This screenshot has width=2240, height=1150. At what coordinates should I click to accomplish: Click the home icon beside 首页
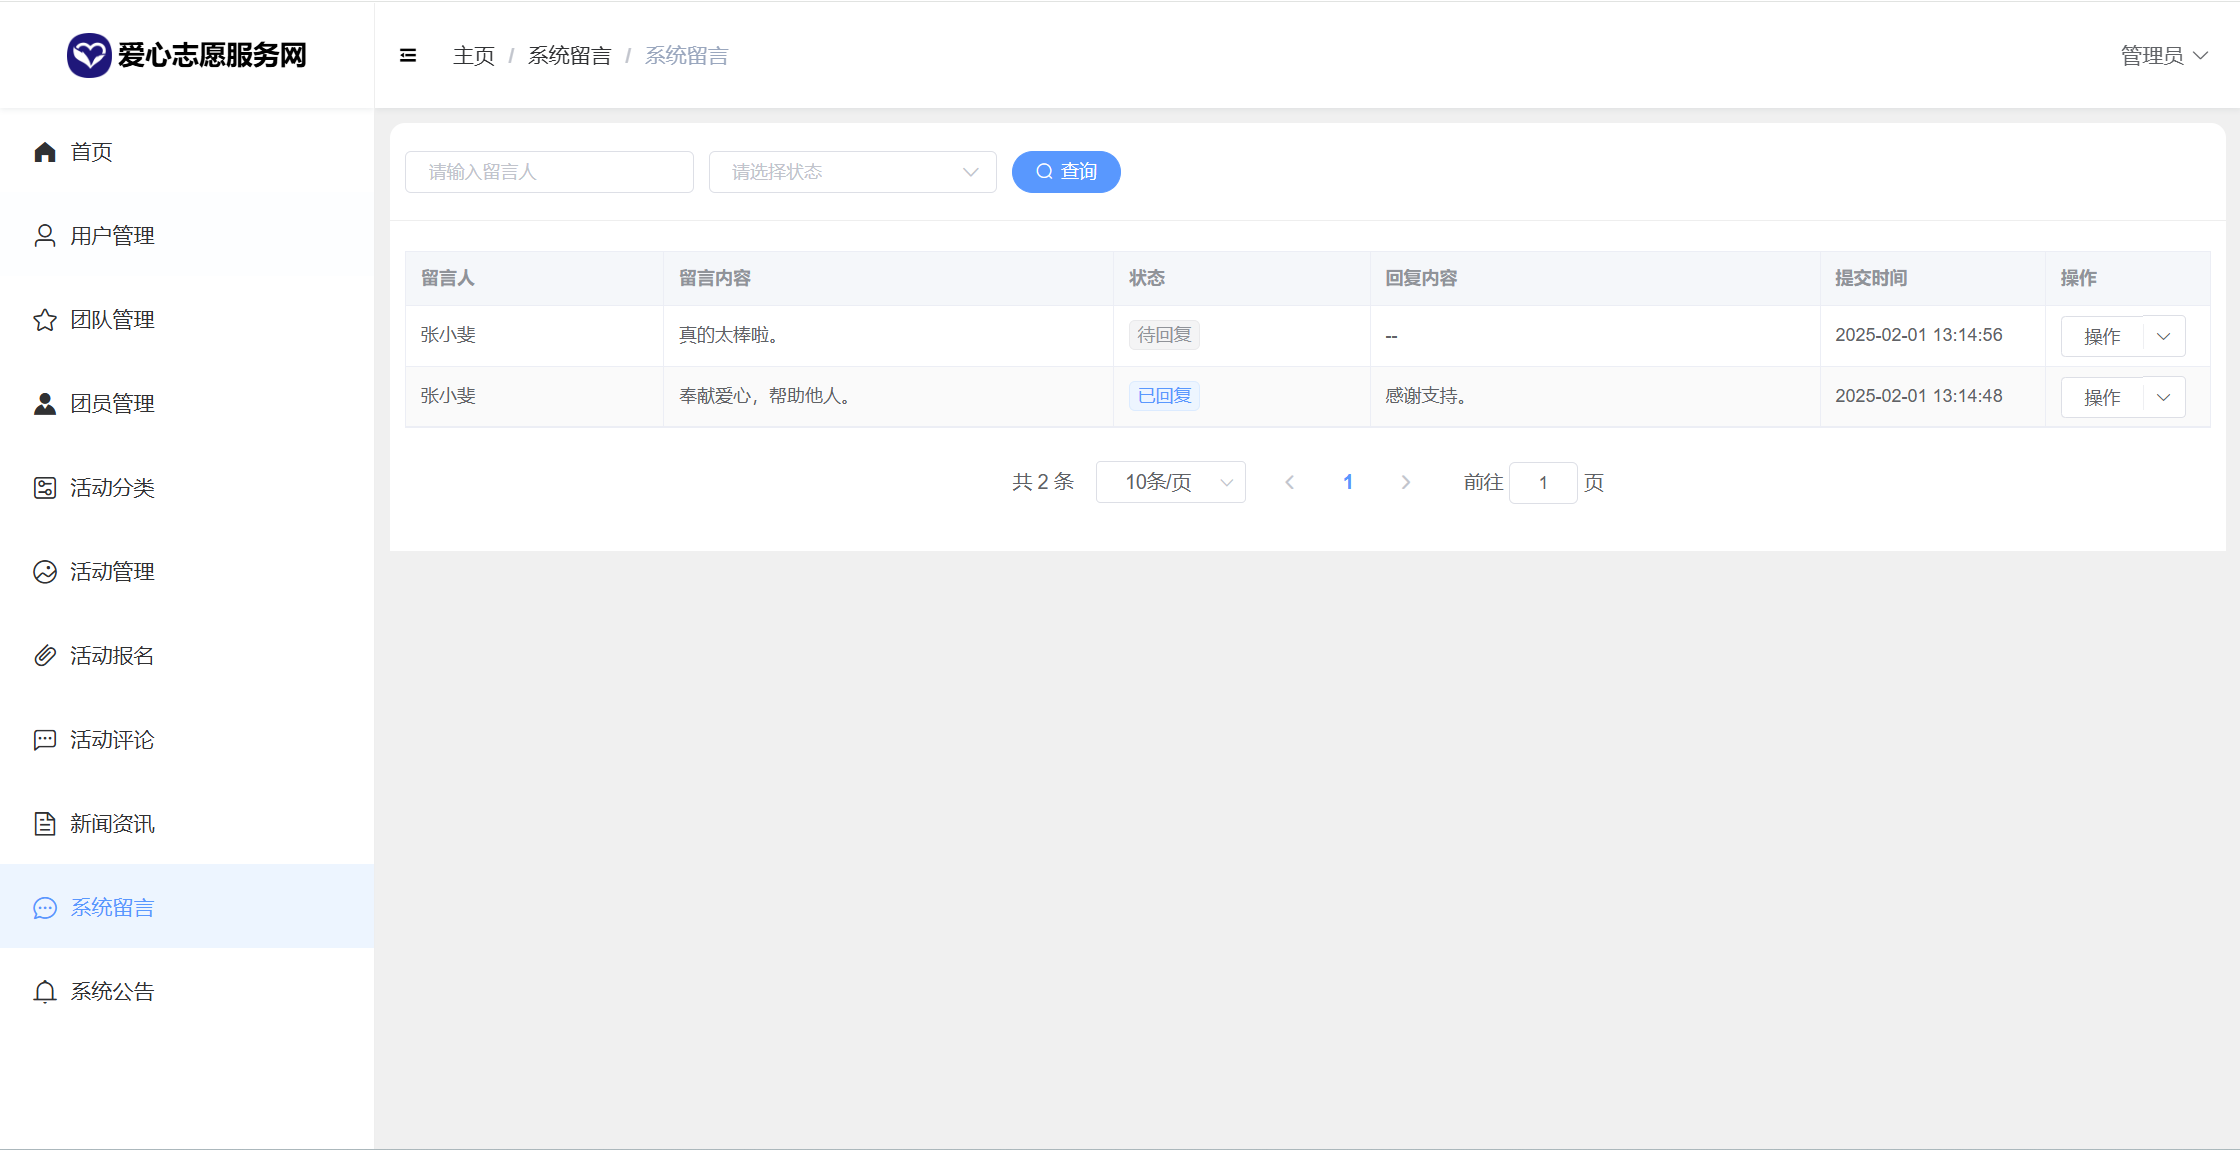45,152
